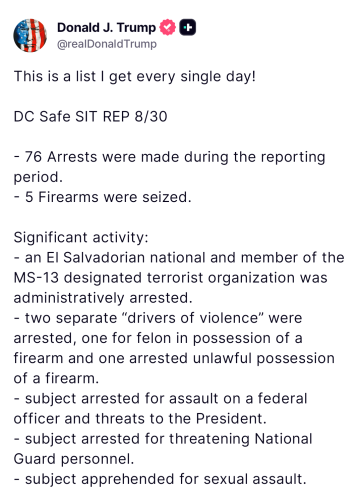Click the red verified checkmark badge
362x500 pixels.
click(167, 28)
